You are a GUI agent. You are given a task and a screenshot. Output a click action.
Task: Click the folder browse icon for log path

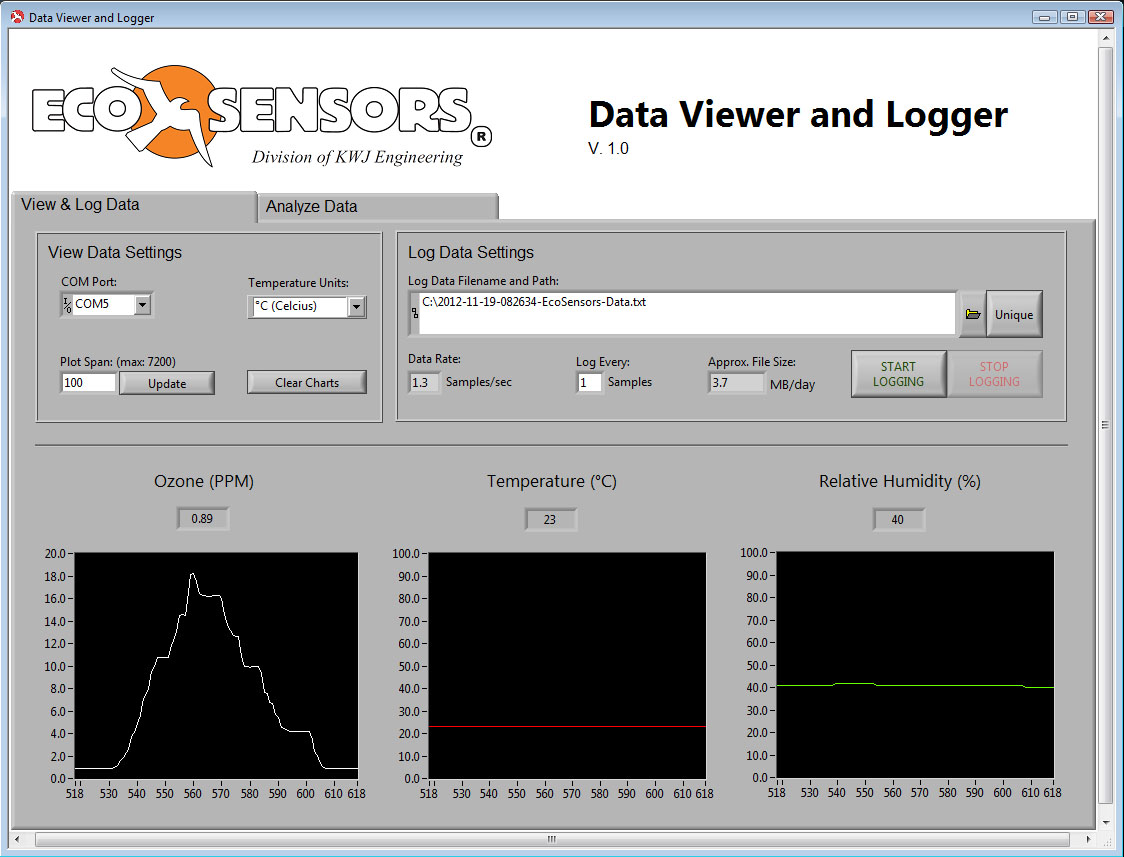coord(972,314)
